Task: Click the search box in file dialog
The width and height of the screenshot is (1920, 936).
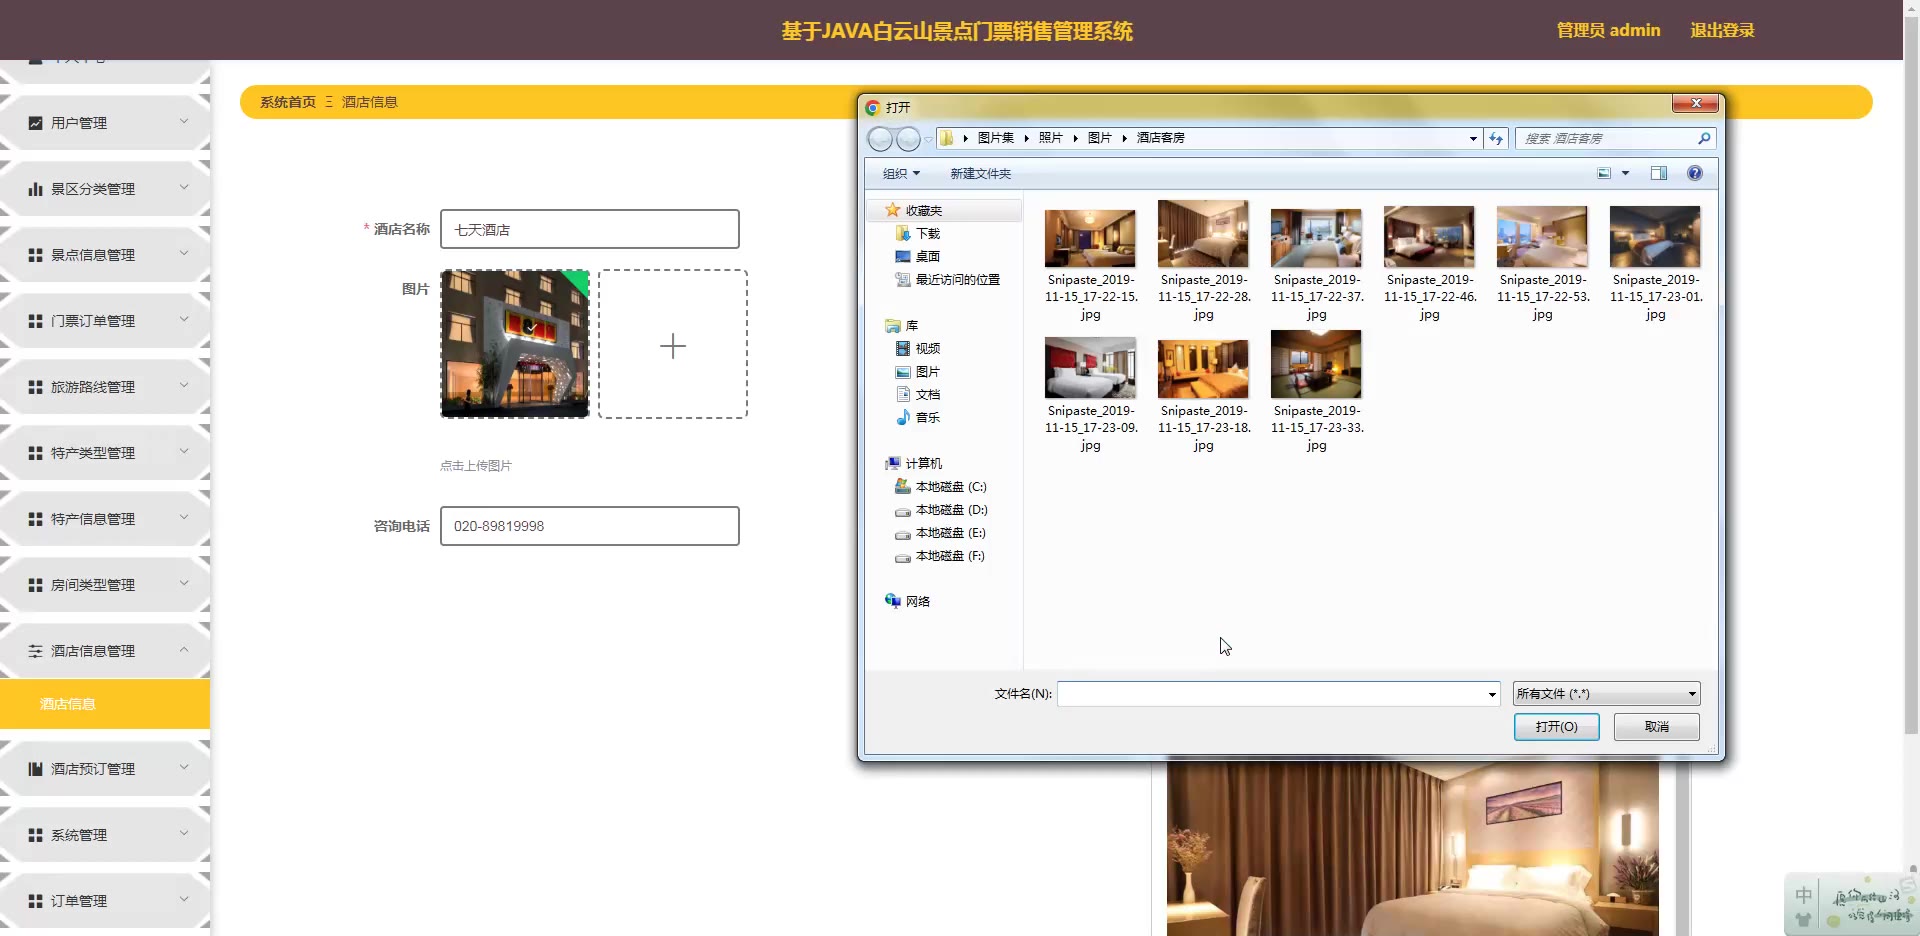Action: pyautogui.click(x=1606, y=139)
